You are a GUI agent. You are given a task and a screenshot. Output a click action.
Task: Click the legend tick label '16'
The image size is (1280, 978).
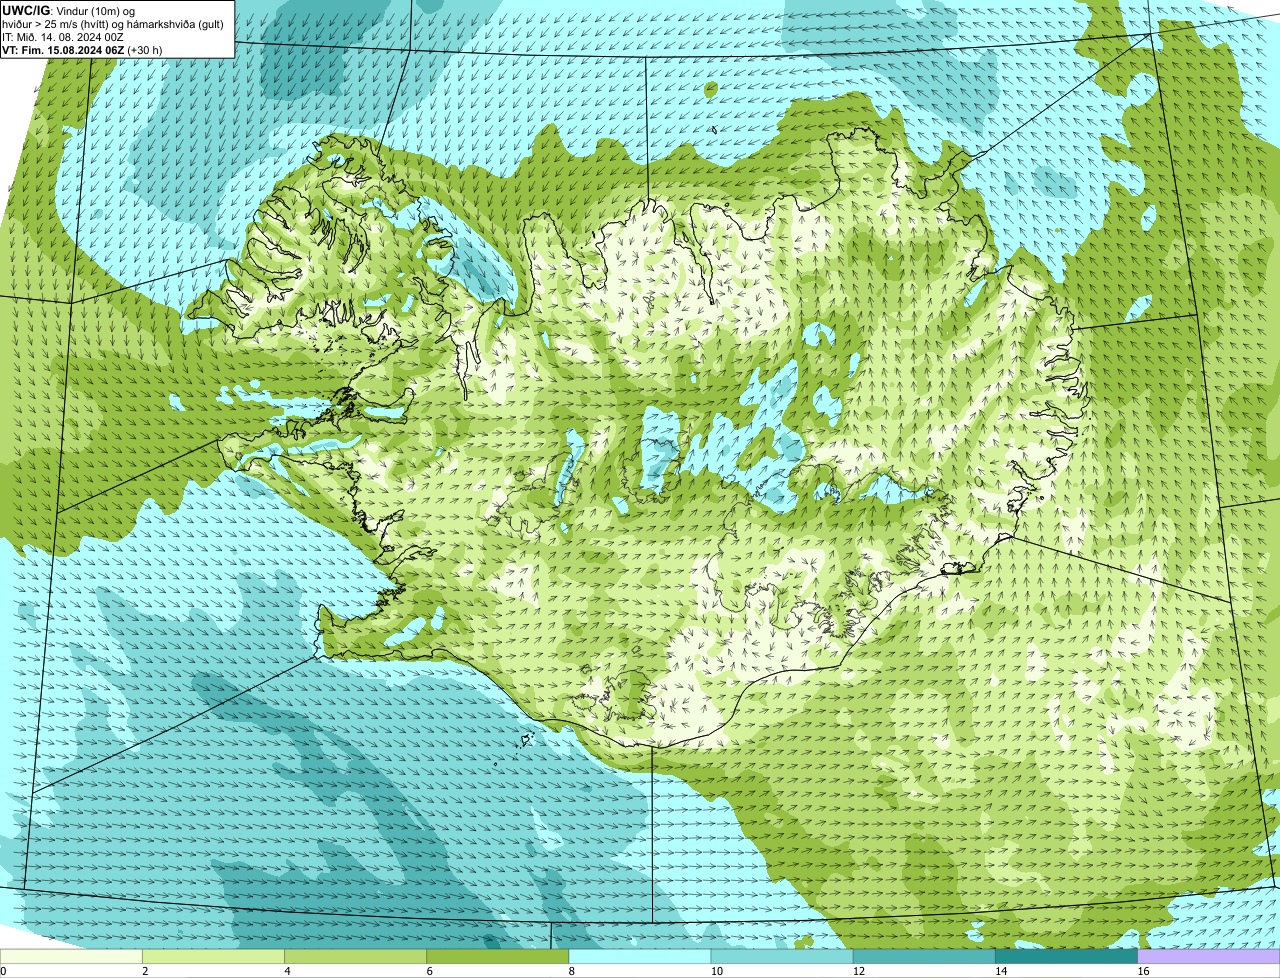point(1144,971)
